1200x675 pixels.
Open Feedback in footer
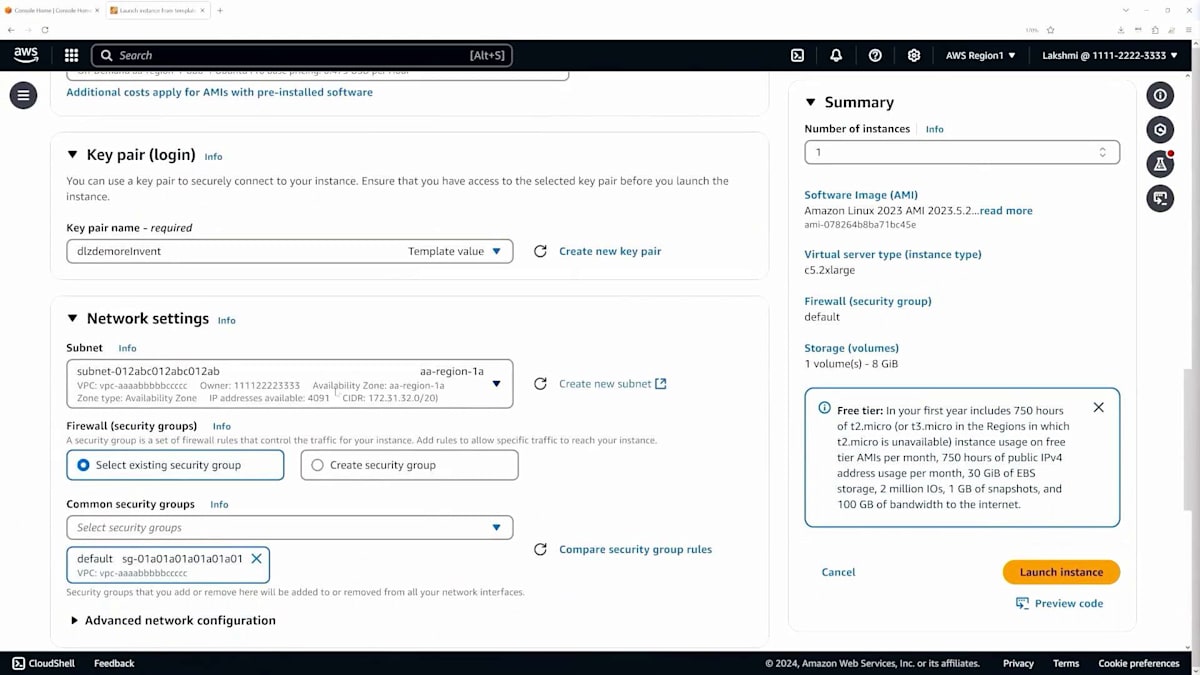[114, 664]
